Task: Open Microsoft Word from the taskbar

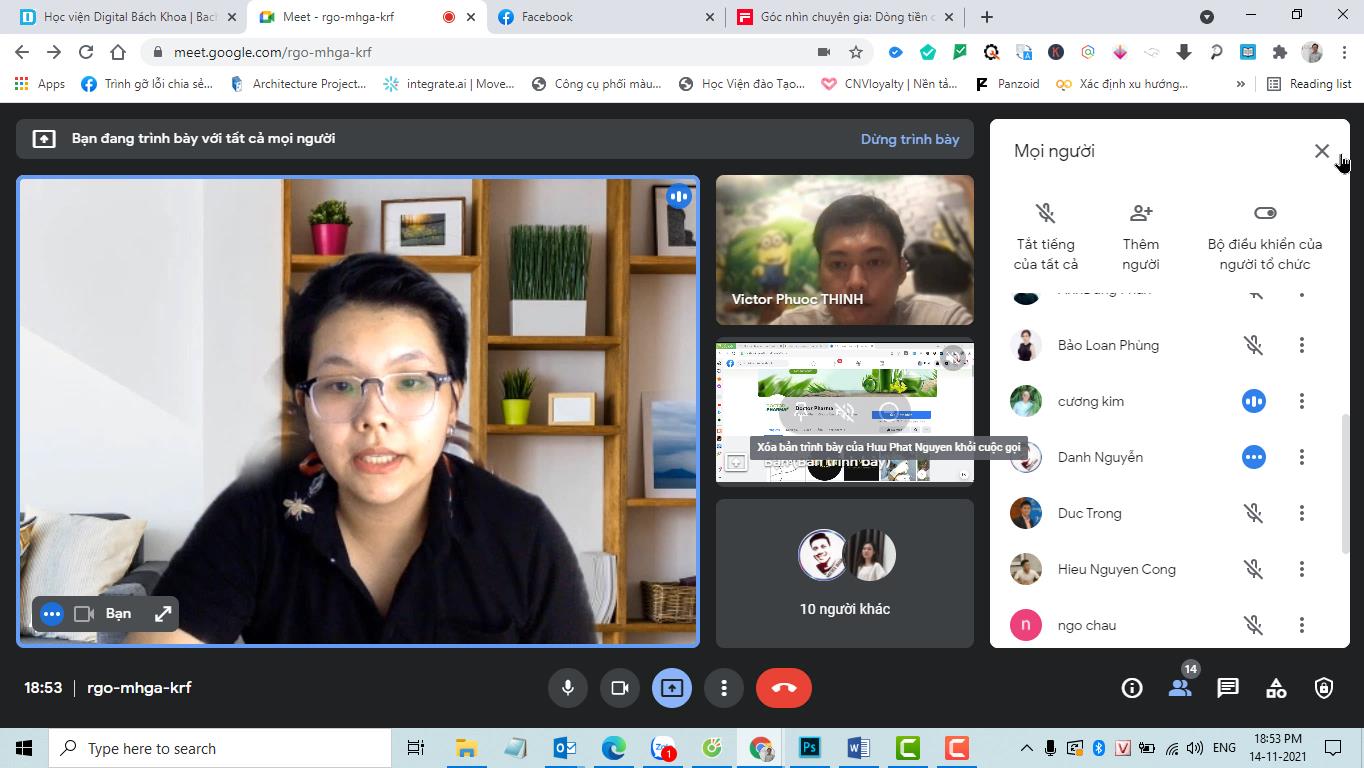Action: click(x=859, y=748)
